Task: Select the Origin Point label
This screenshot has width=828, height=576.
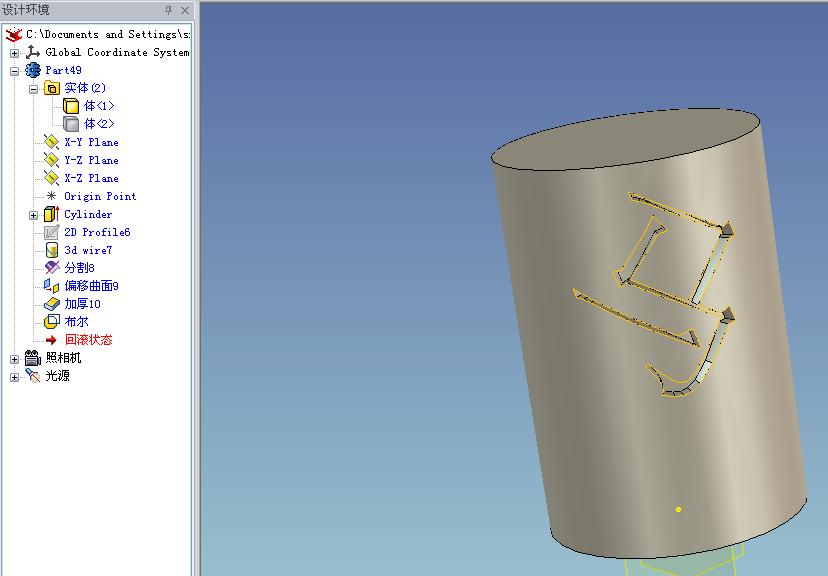Action: click(x=100, y=196)
